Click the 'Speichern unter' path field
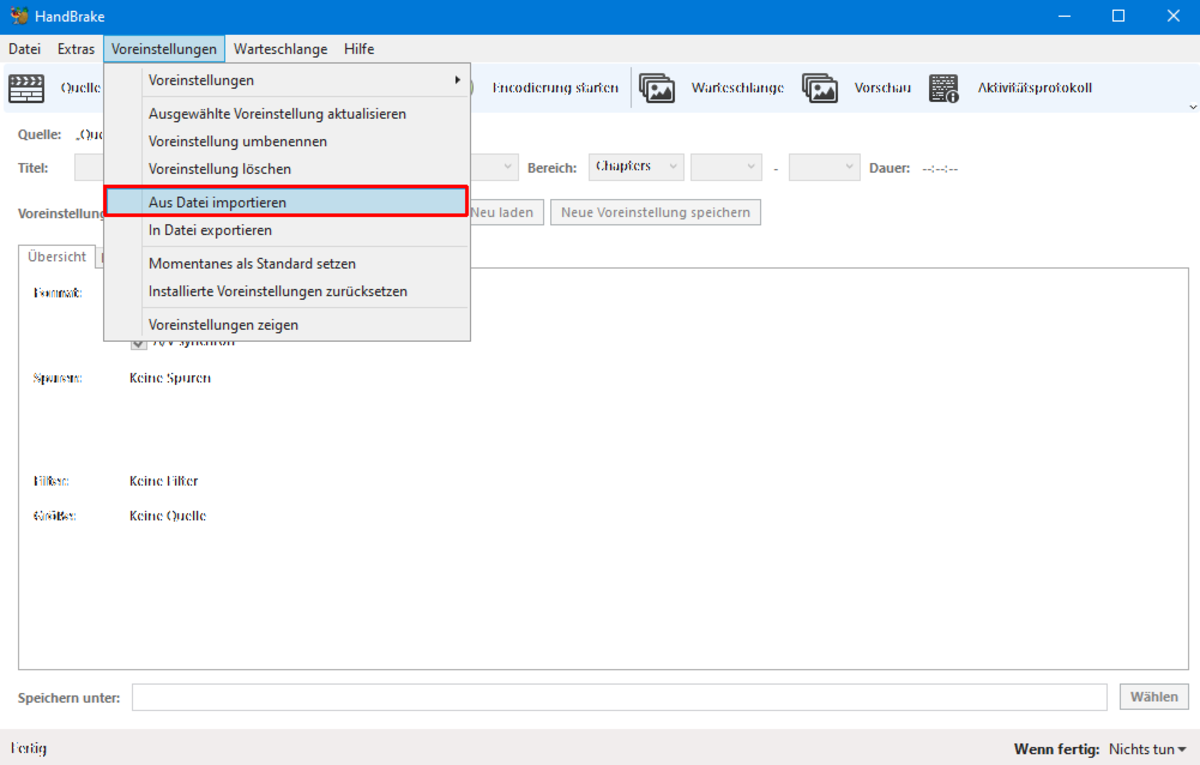Viewport: 1200px width, 765px height. pyautogui.click(x=619, y=697)
